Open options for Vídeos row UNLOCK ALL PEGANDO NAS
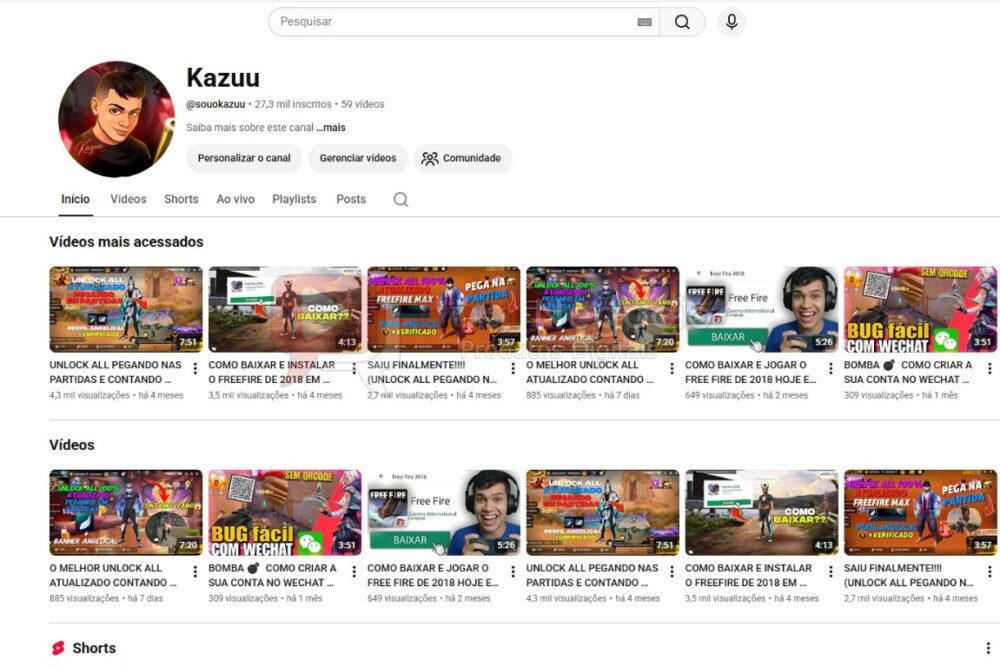1000x667 pixels. (672, 571)
